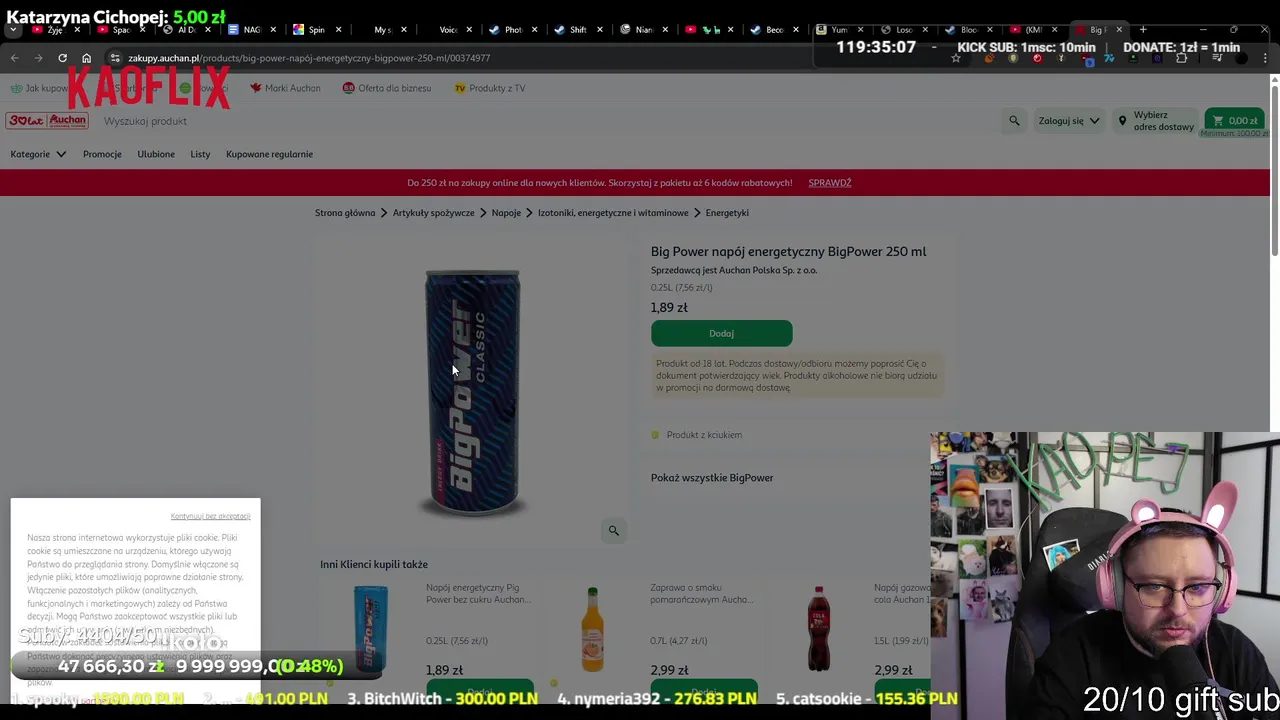1280x720 pixels.
Task: Click Oferta dla biznesu icon
Action: pyautogui.click(x=348, y=88)
